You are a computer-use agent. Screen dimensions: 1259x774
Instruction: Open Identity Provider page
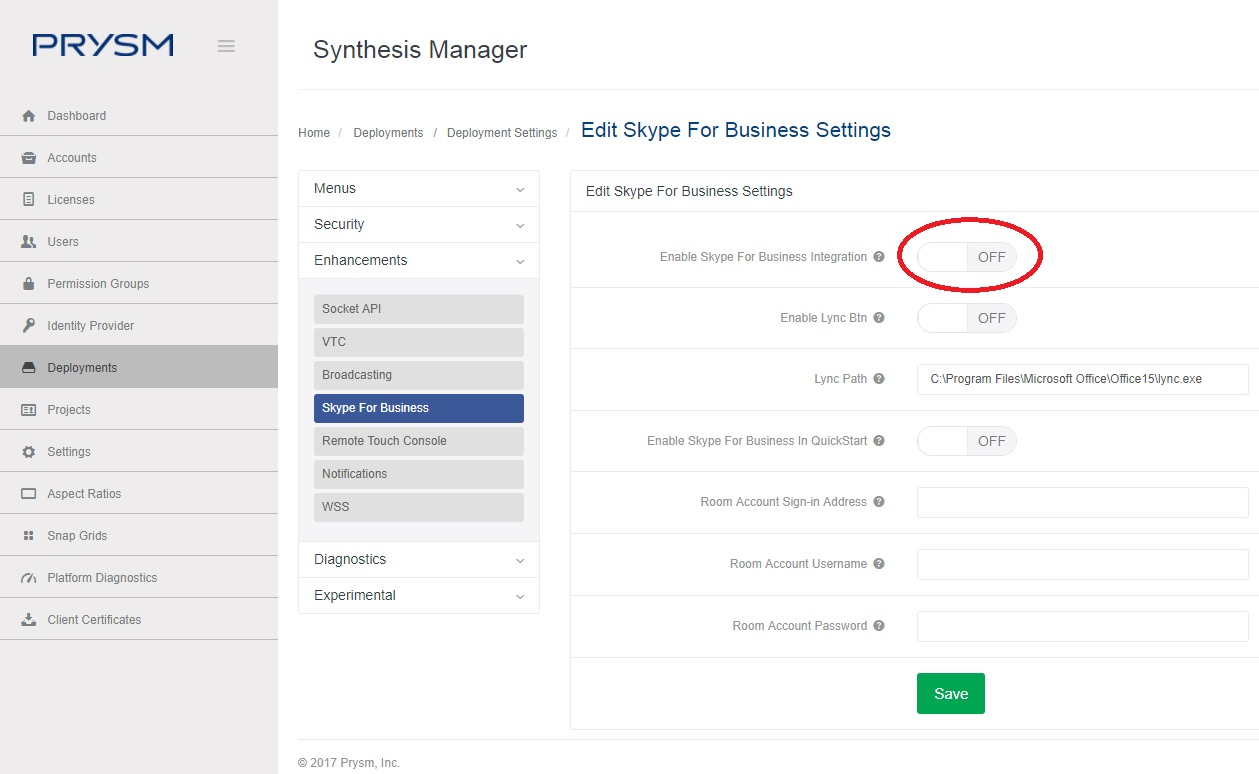(139, 326)
